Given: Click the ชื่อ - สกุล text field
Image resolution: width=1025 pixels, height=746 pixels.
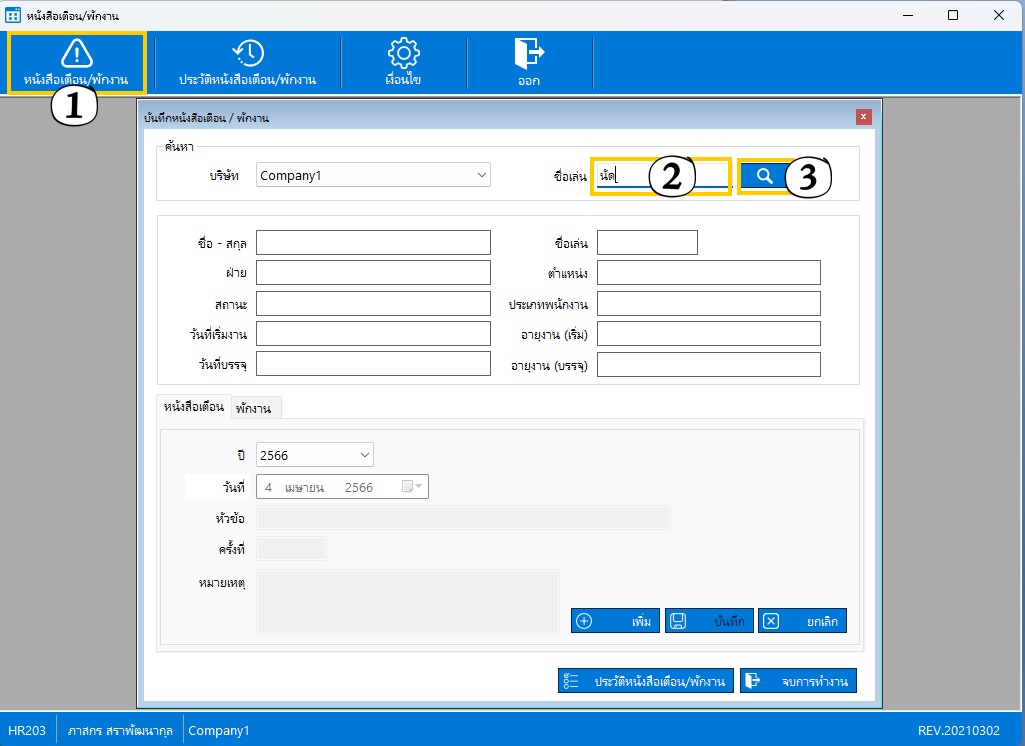Looking at the screenshot, I should [x=373, y=243].
